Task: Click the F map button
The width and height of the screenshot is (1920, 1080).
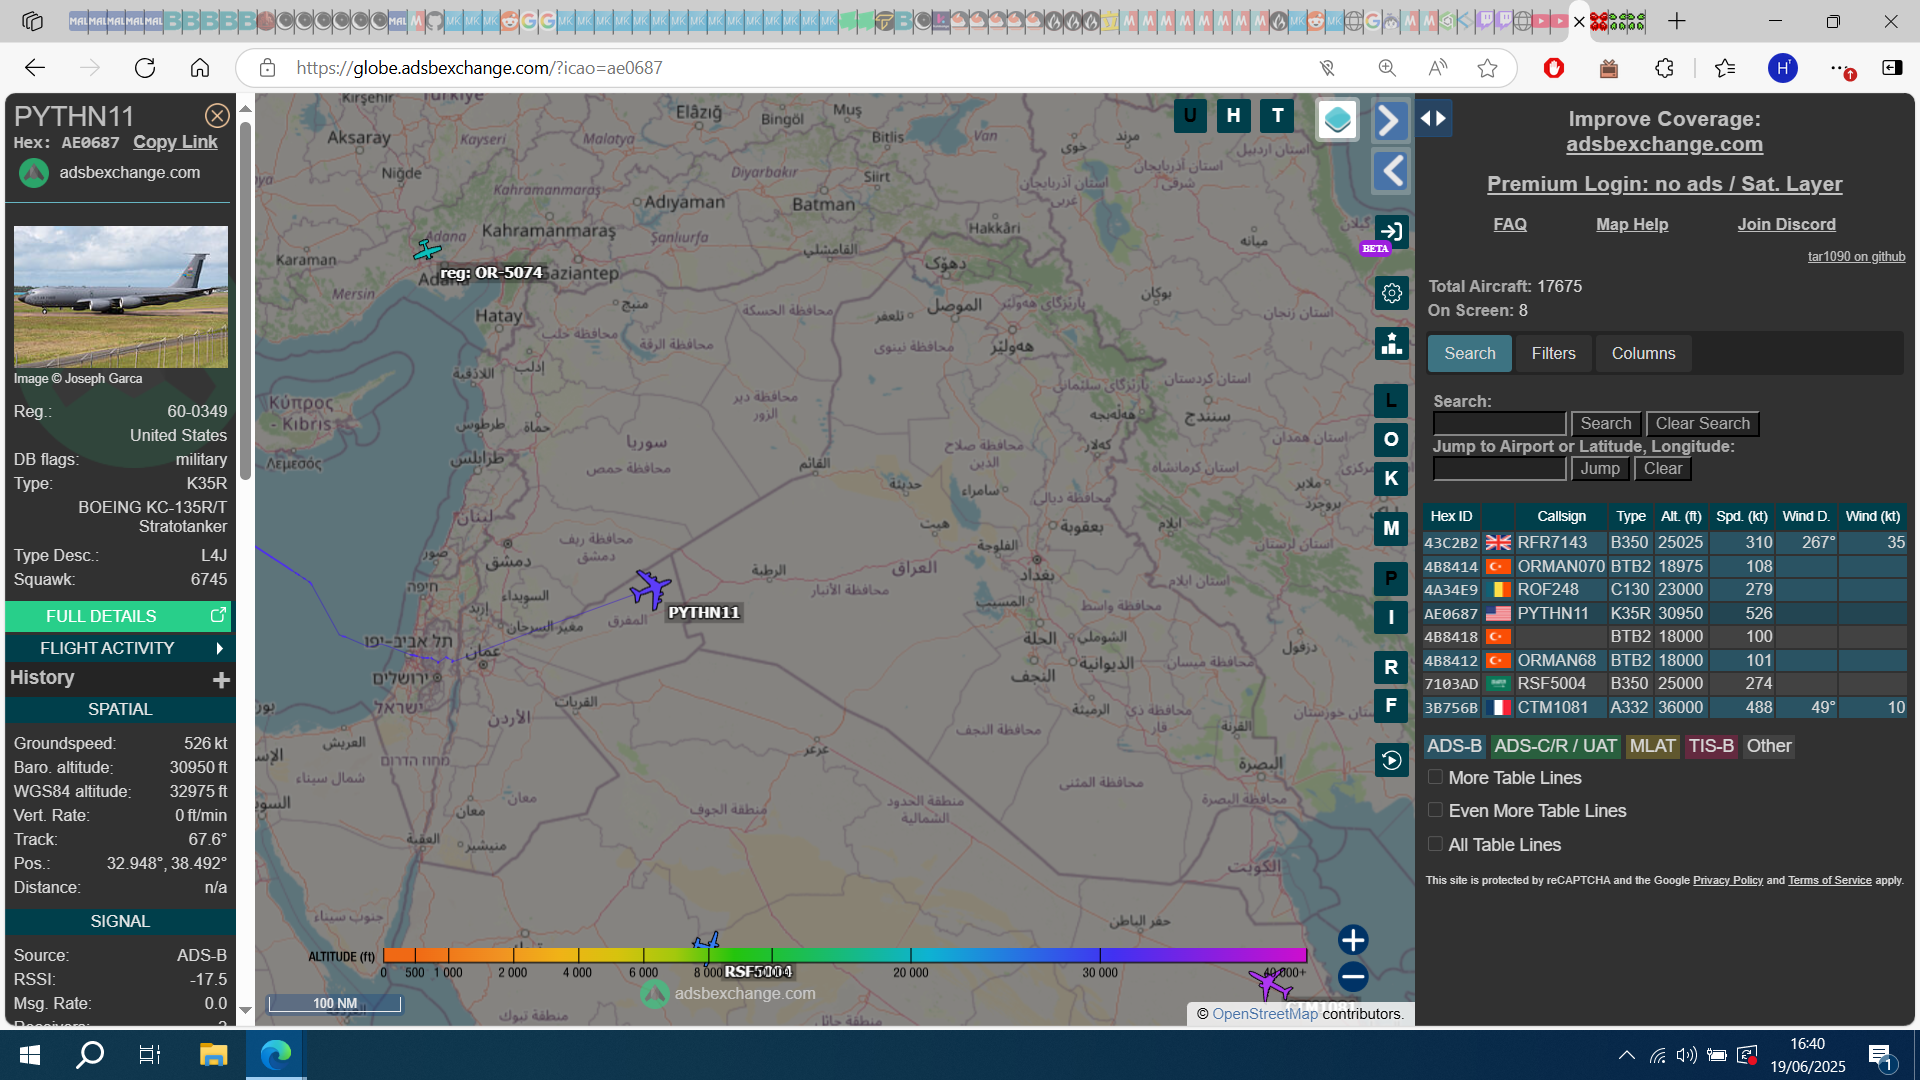Action: [x=1391, y=706]
